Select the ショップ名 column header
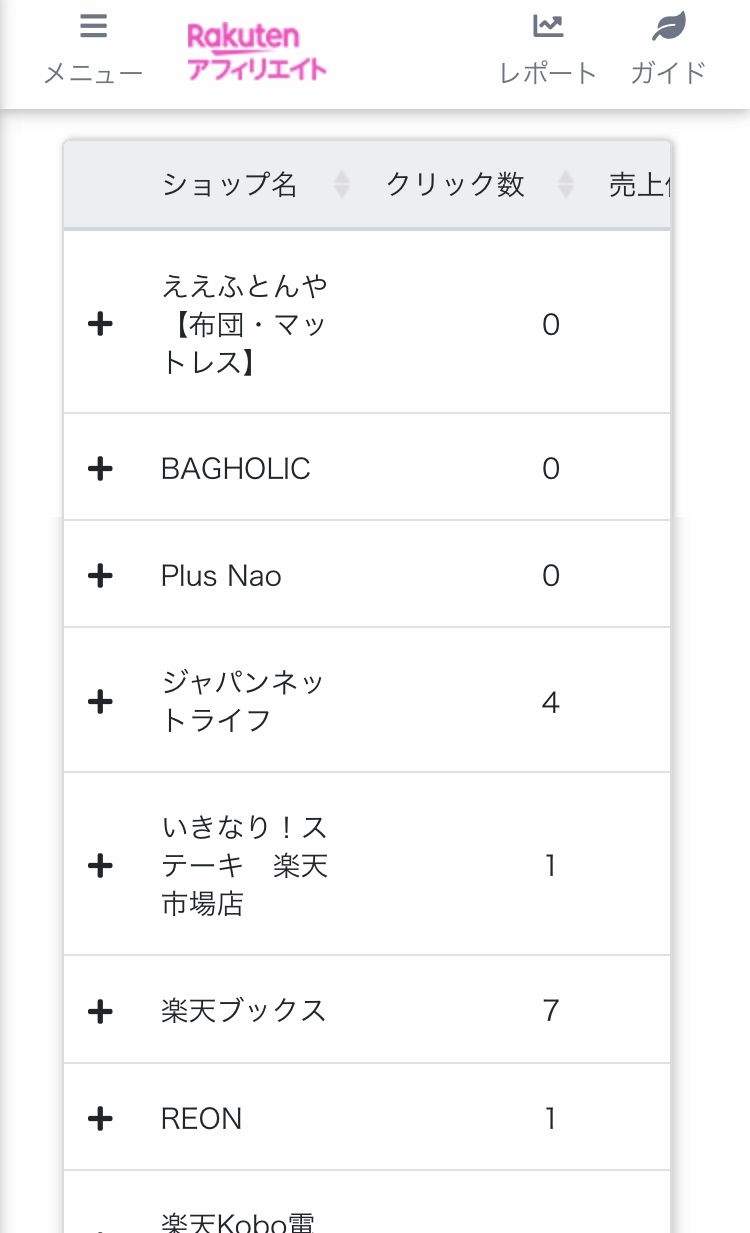This screenshot has width=750, height=1233. tap(230, 184)
